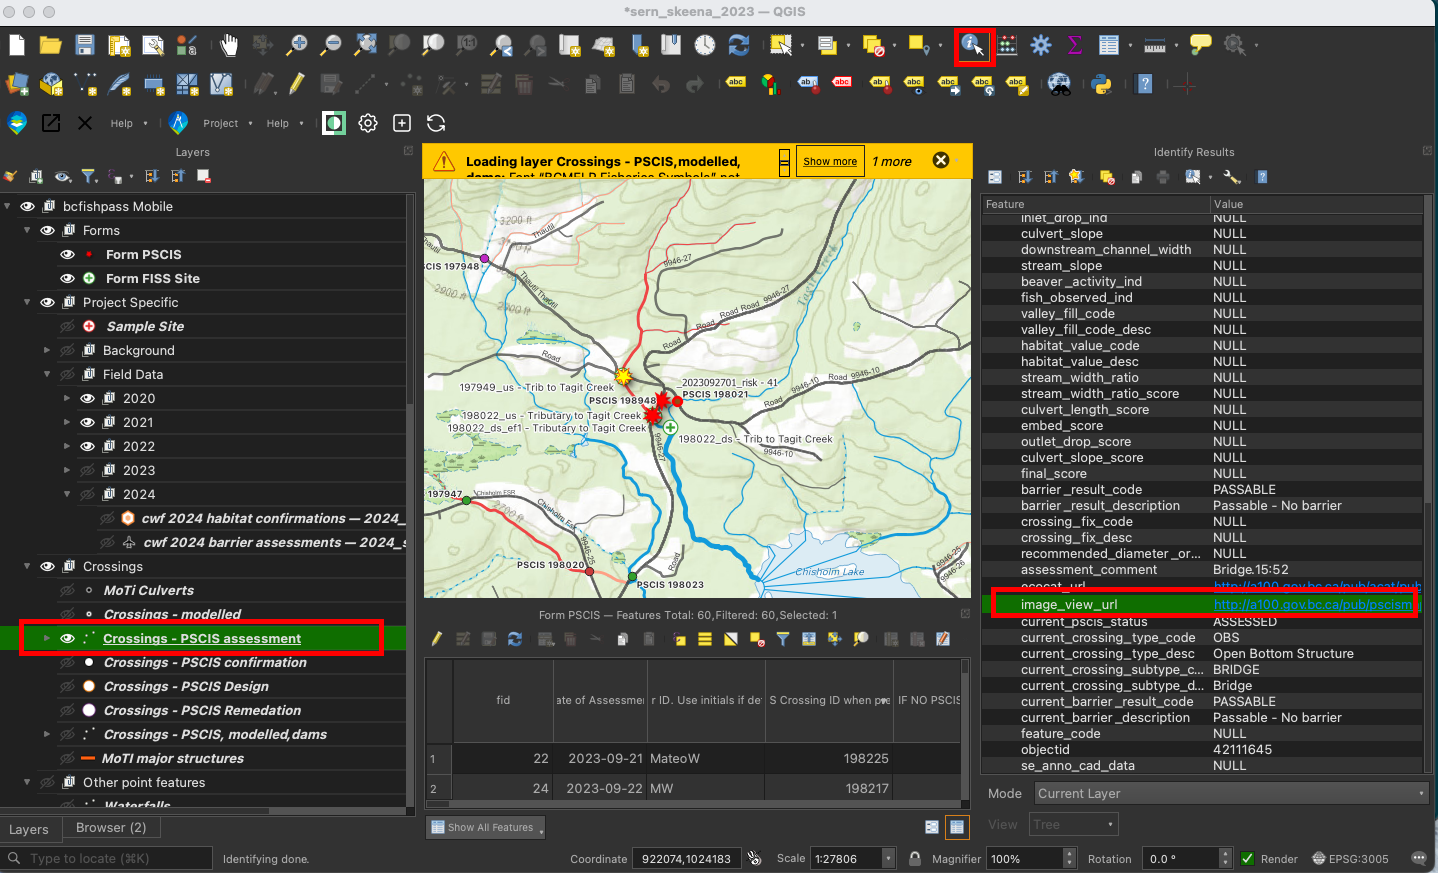Switch to the Layers tab
Viewport: 1438px width, 873px height.
click(x=29, y=829)
